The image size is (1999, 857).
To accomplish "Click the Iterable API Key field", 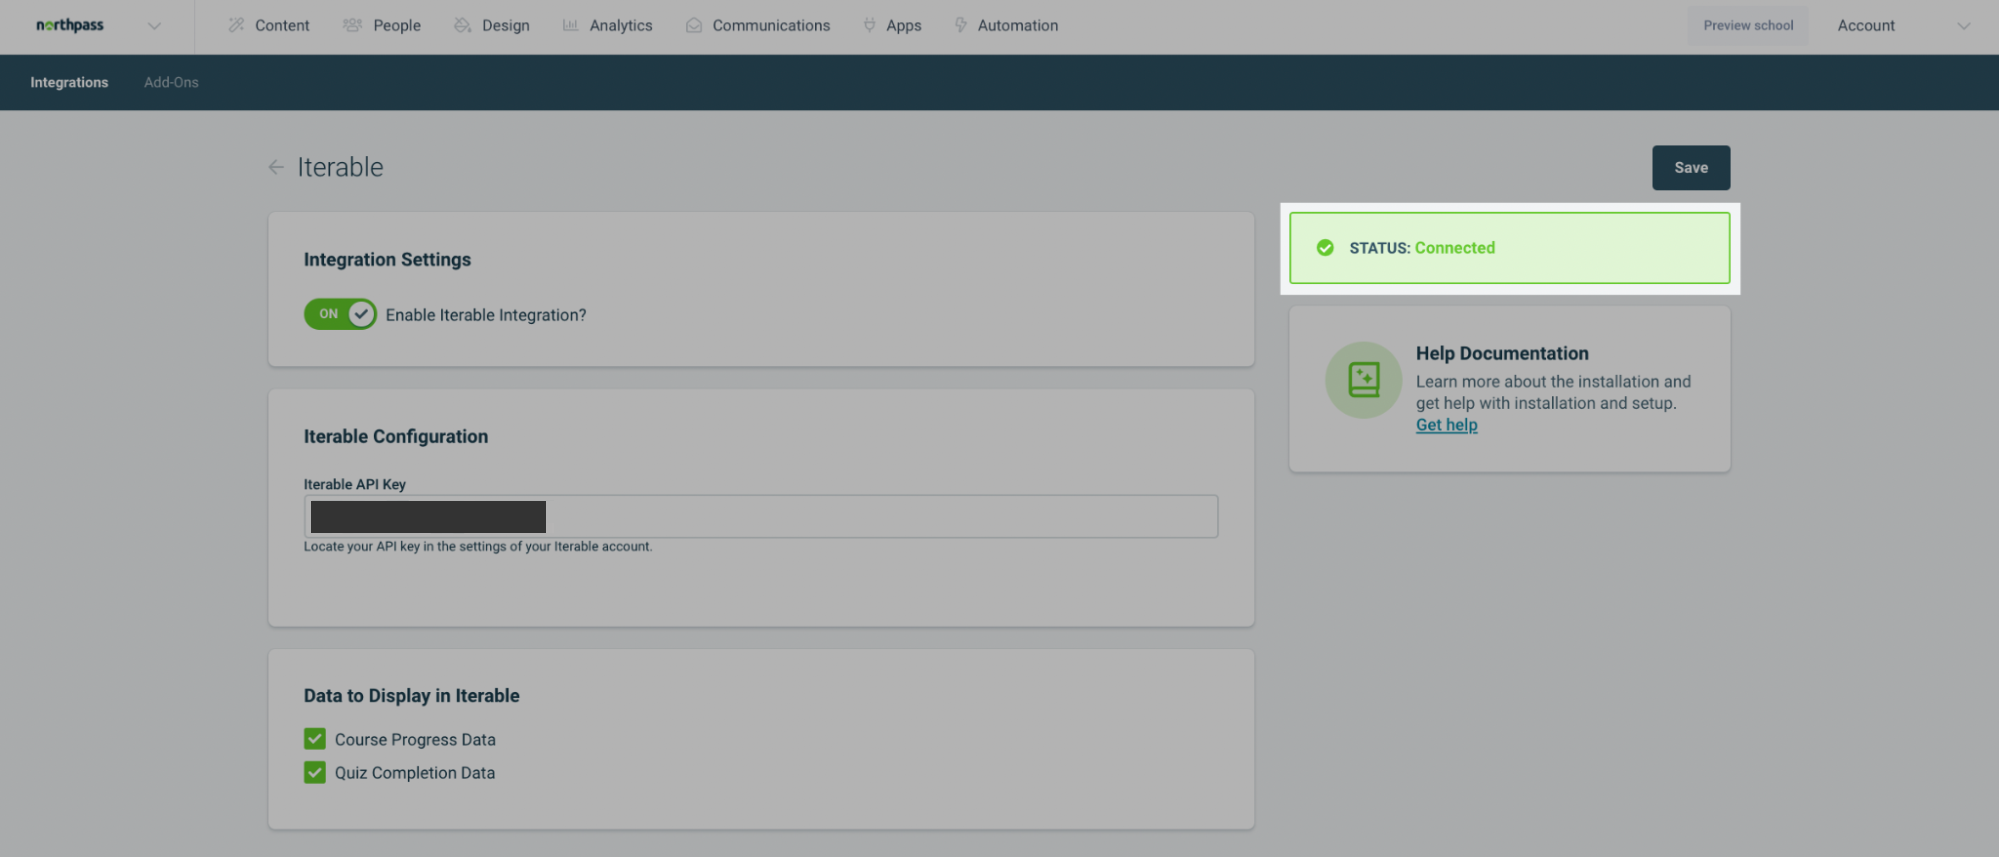I will 761,516.
